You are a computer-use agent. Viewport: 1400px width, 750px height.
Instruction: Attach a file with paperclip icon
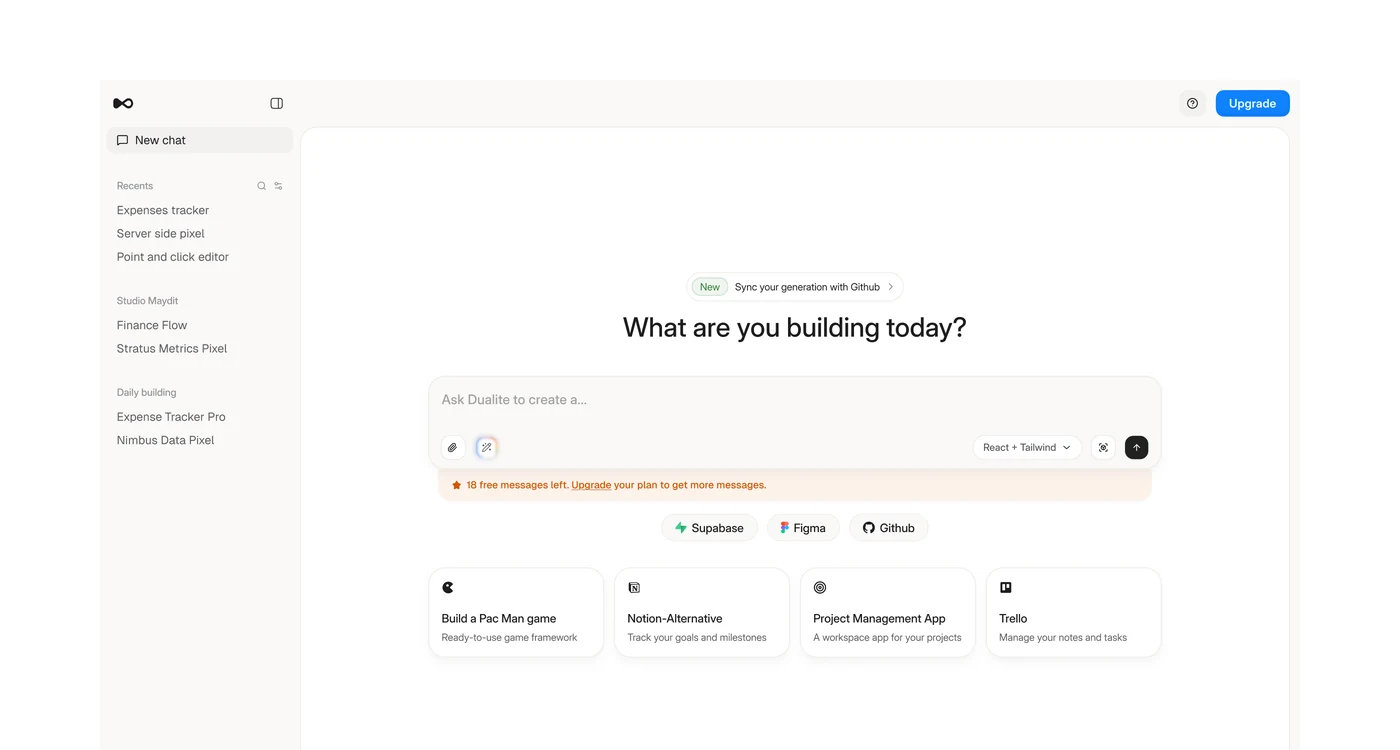(452, 448)
